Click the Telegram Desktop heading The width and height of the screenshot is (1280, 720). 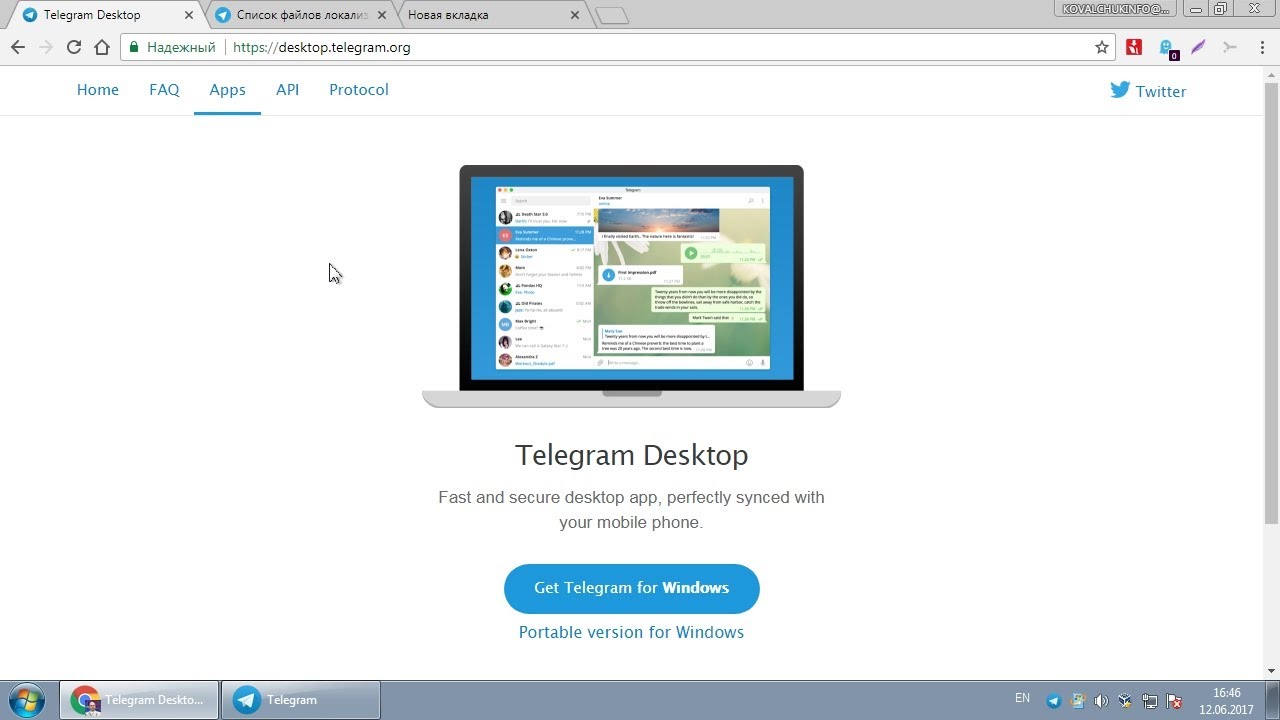[632, 455]
